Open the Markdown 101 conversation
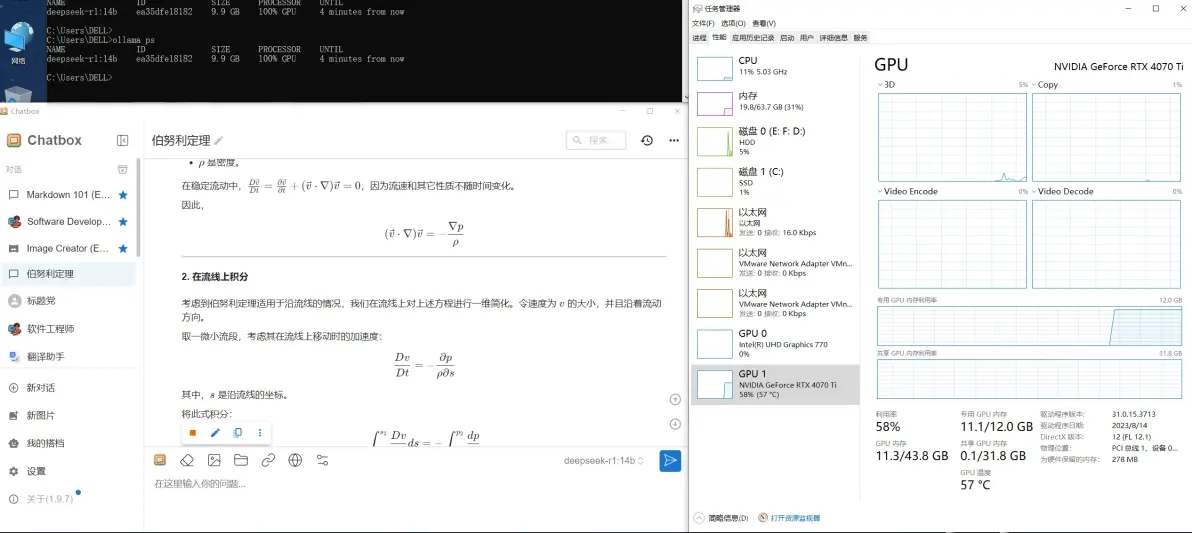1192x533 pixels. pos(68,195)
